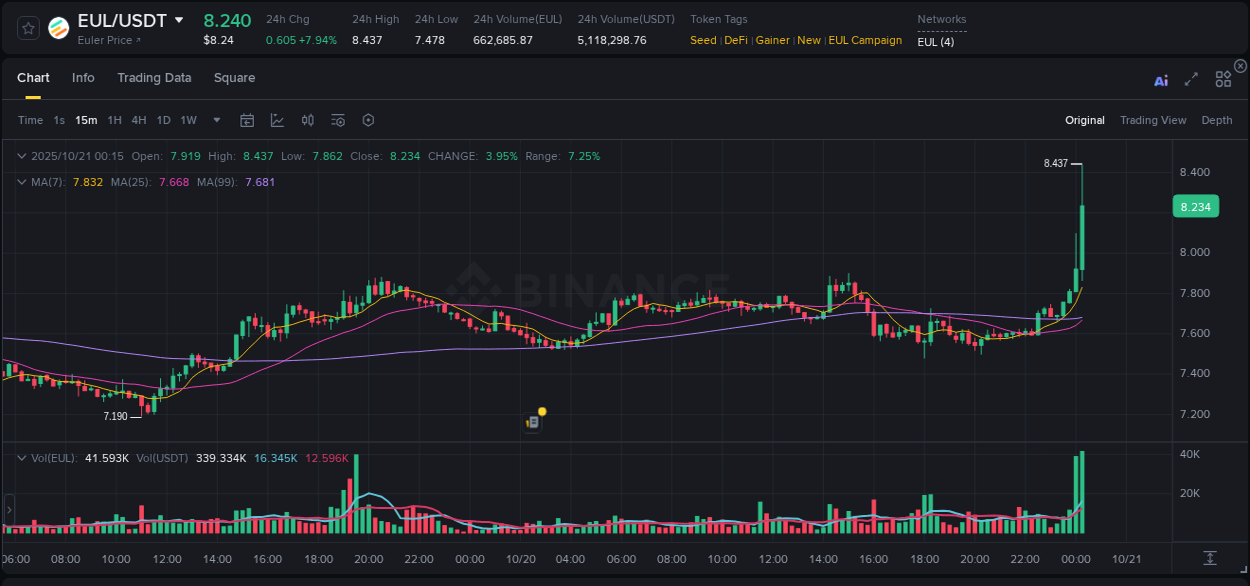The image size is (1250, 586).
Task: Open the multi-chart layout grid icon
Action: pyautogui.click(x=1223, y=80)
